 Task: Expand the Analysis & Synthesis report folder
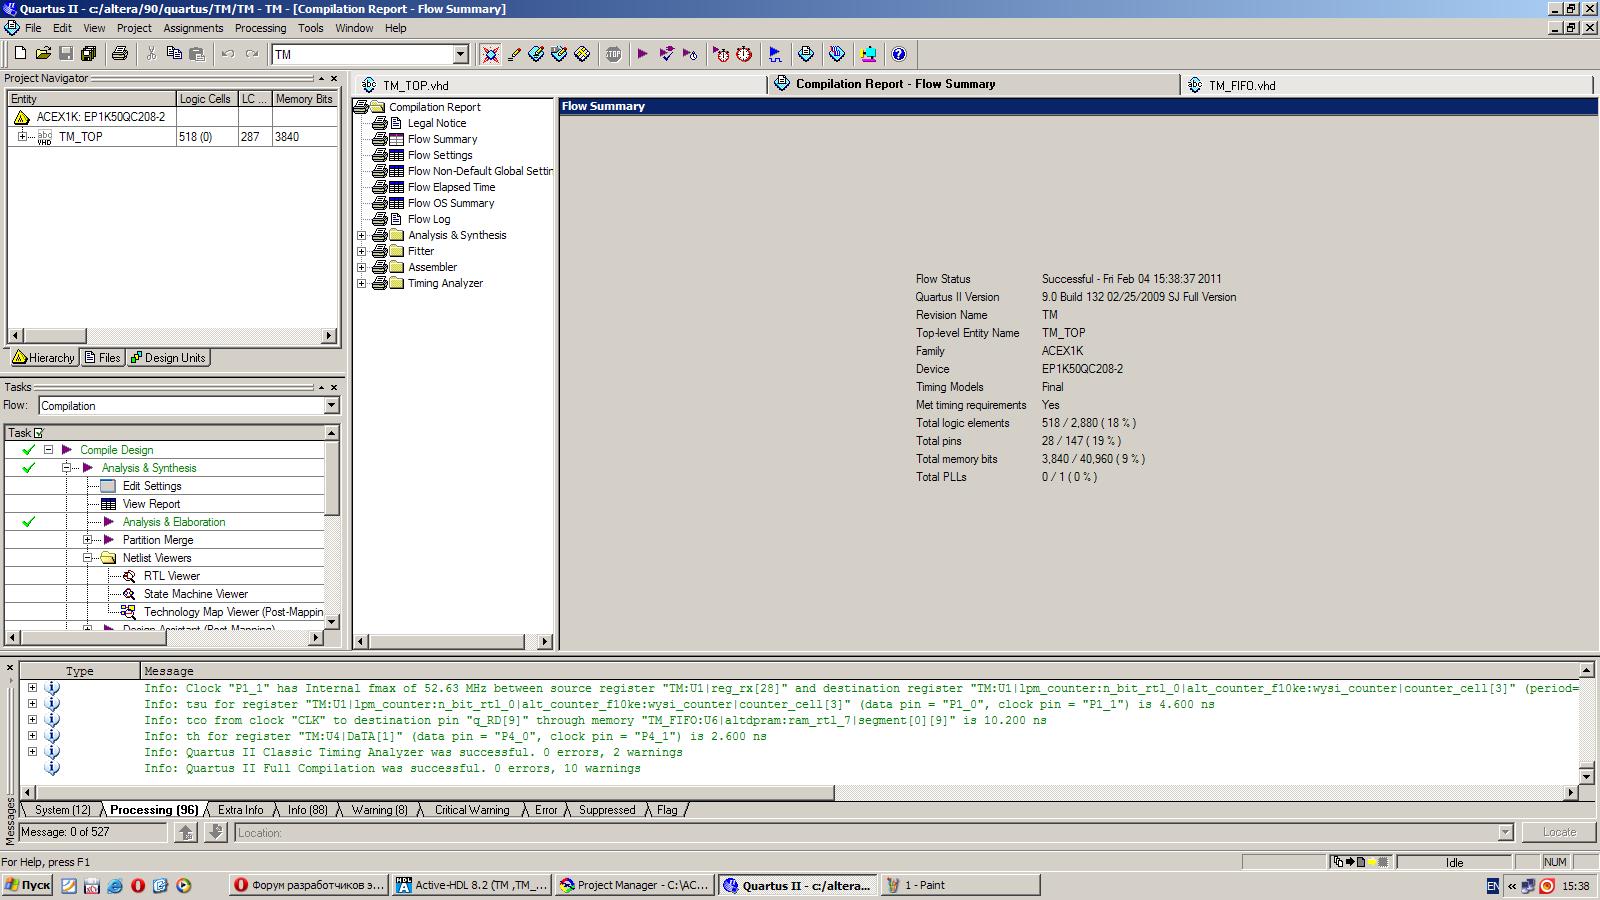coord(362,235)
